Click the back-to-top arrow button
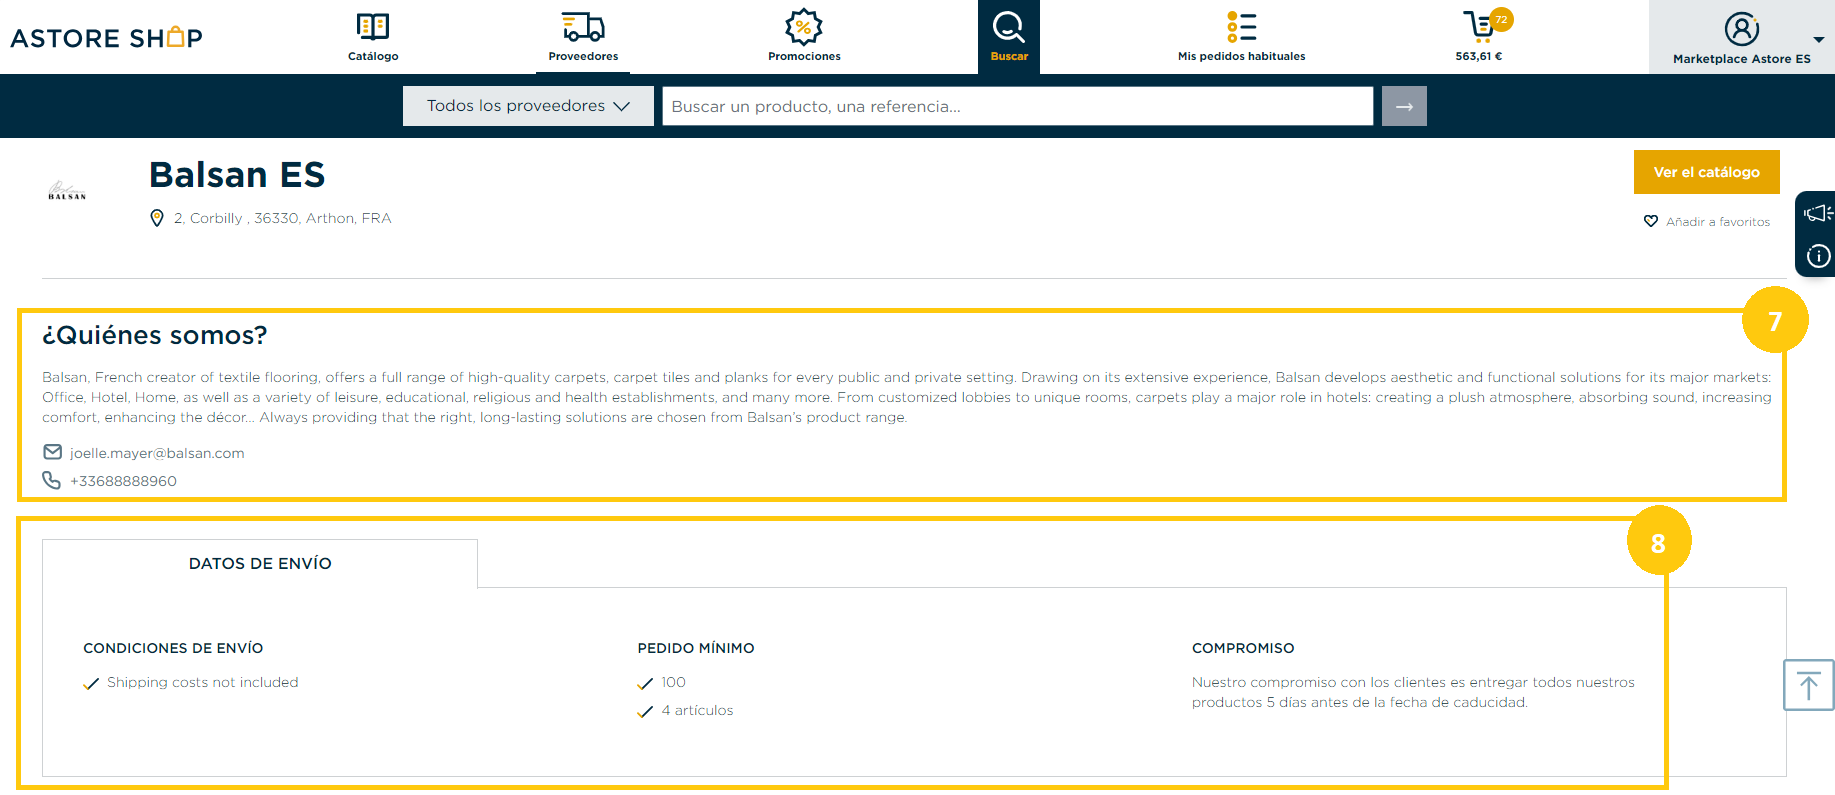Image resolution: width=1835 pixels, height=795 pixels. (x=1808, y=685)
